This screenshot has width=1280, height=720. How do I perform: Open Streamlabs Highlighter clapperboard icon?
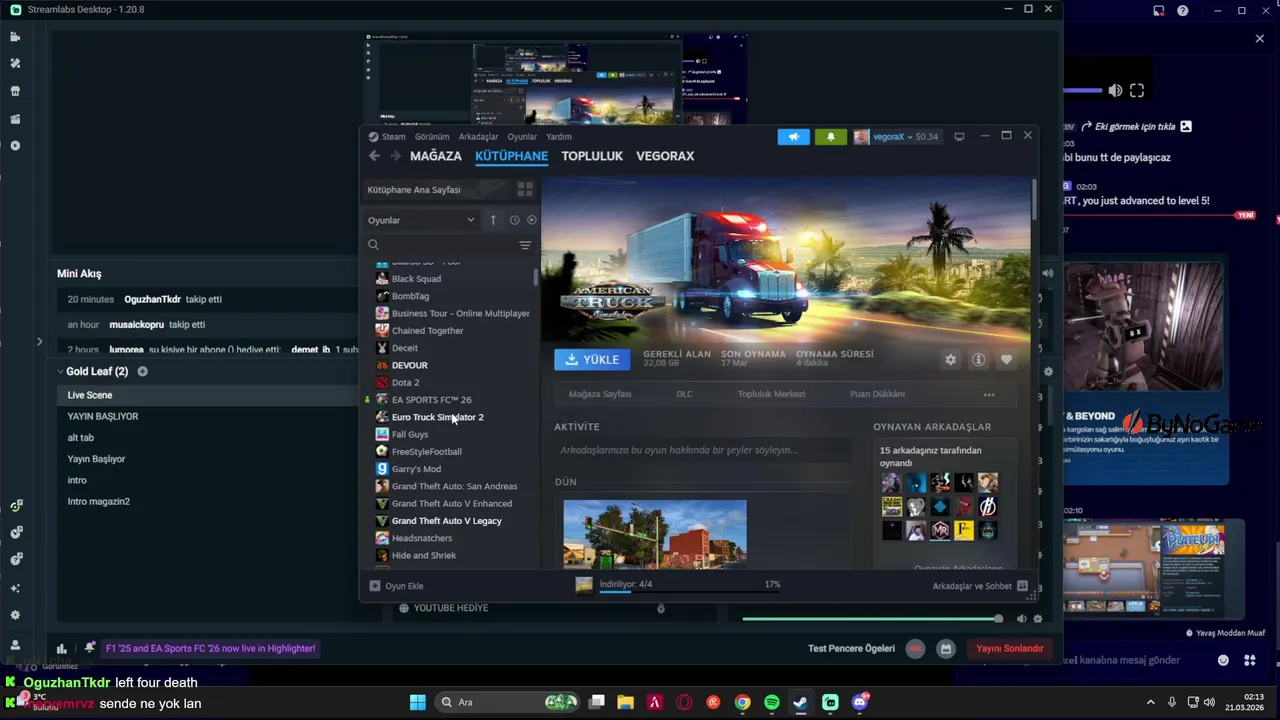point(15,119)
